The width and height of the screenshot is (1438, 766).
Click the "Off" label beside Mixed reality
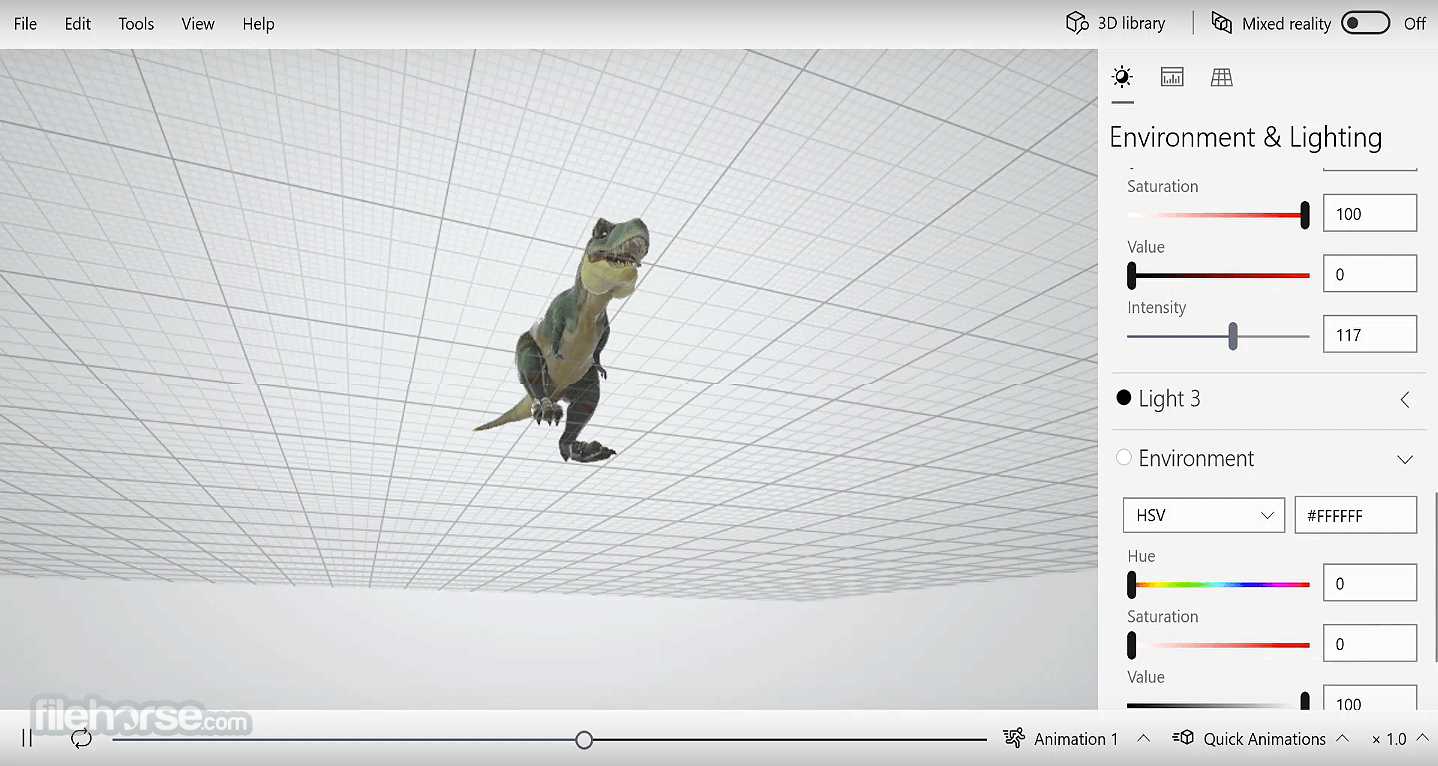[x=1415, y=24]
